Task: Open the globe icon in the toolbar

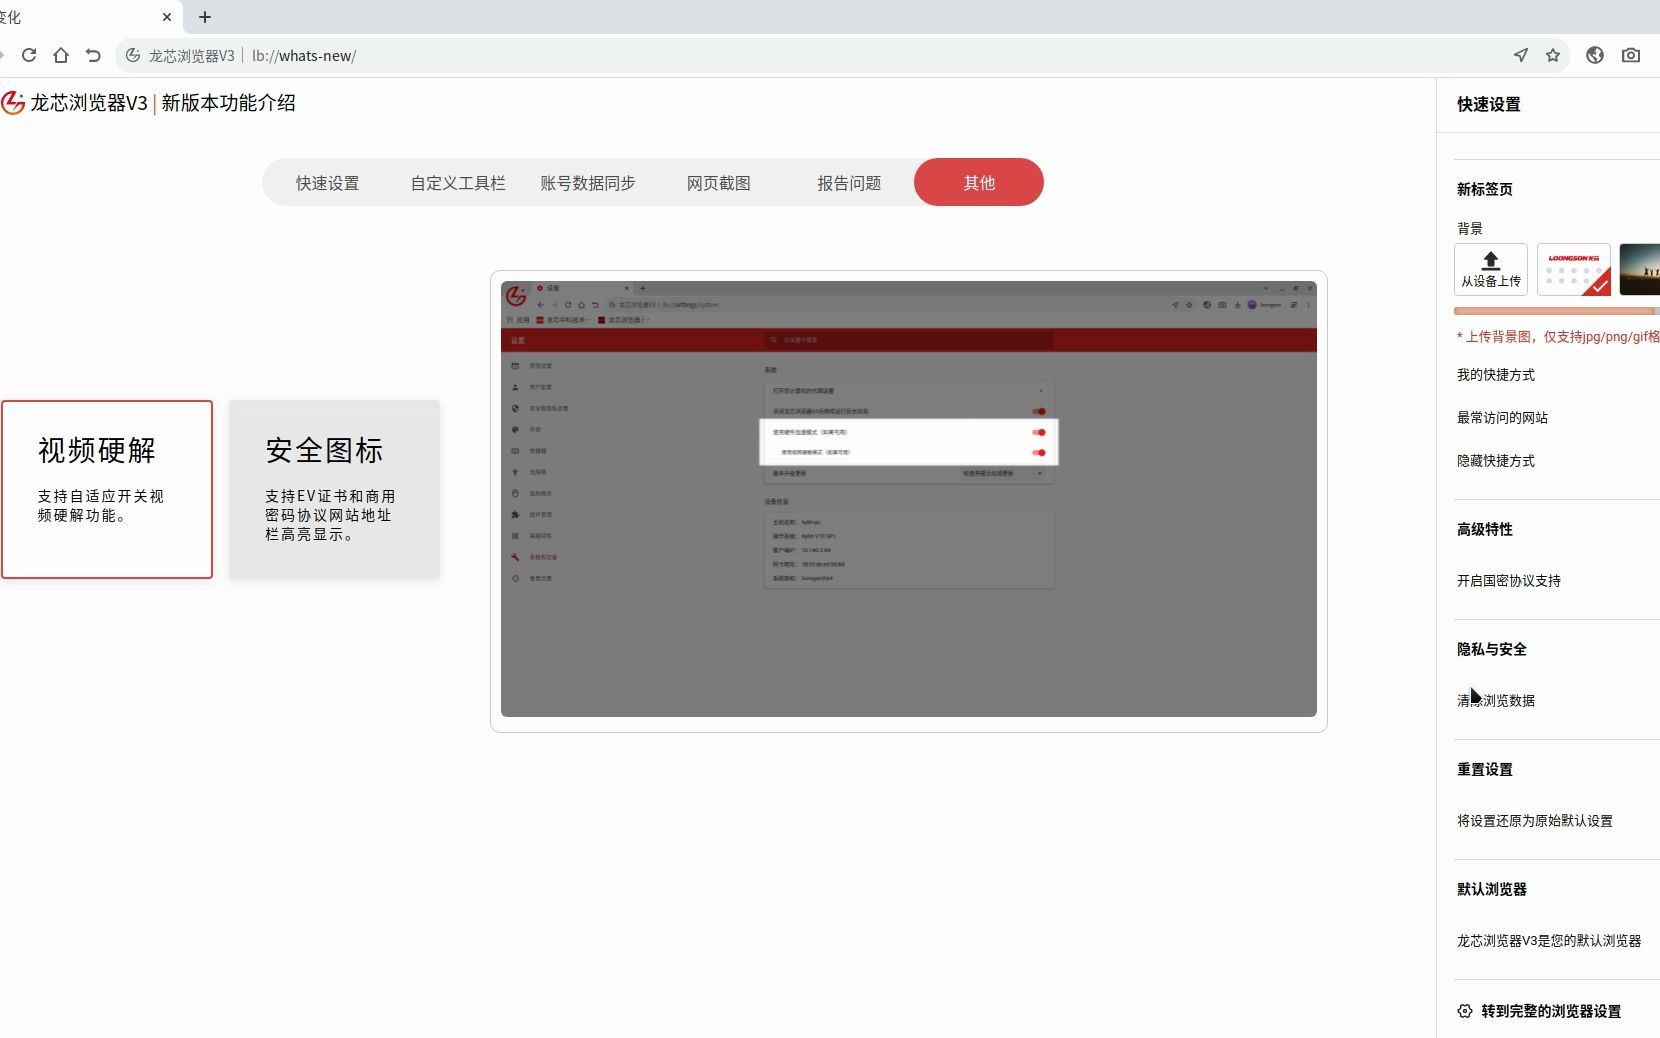Action: [1595, 55]
